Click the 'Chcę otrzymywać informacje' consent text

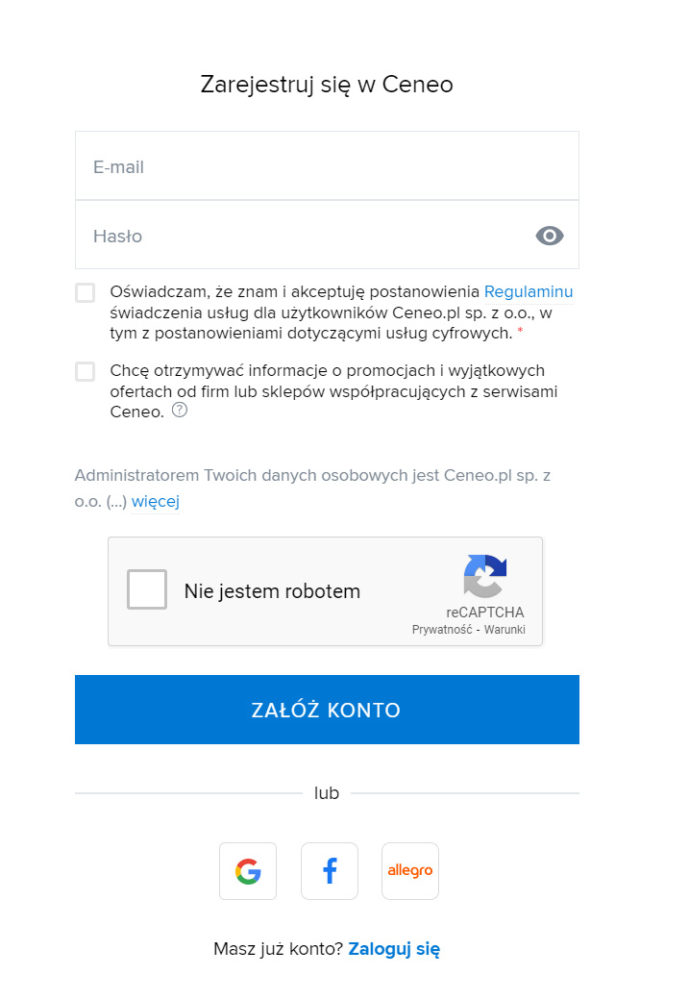[x=334, y=391]
